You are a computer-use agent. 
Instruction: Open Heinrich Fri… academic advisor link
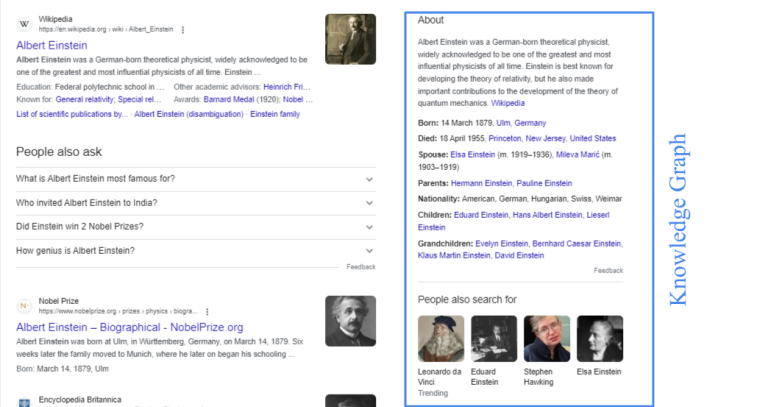287,87
